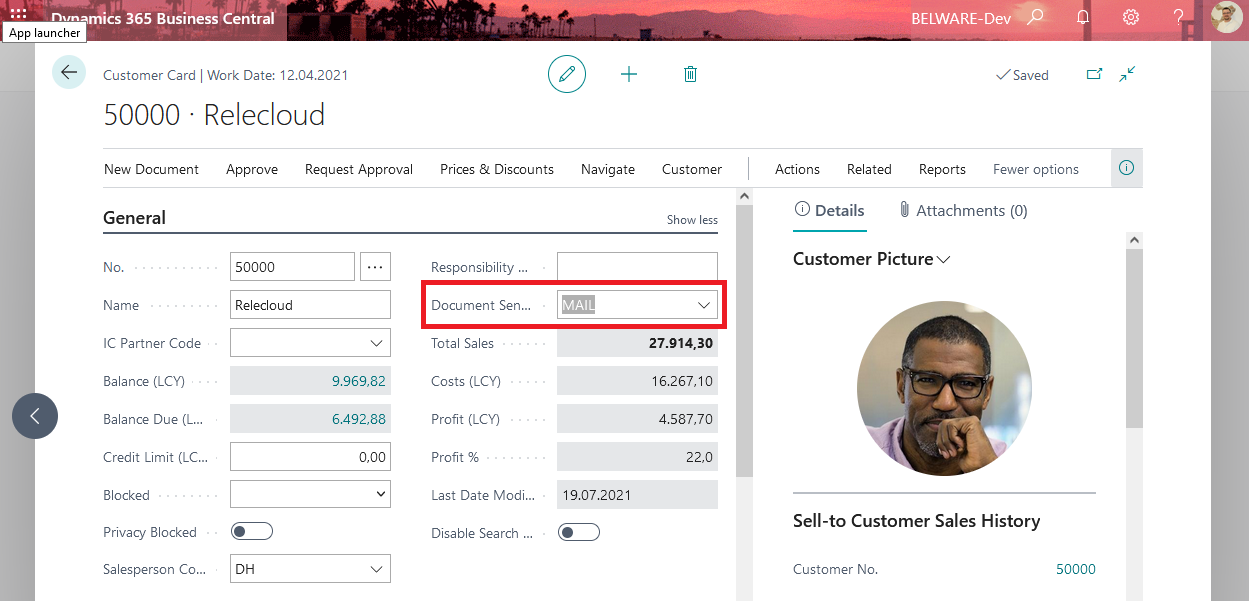Click Fewer options
1249x601 pixels.
point(1036,169)
